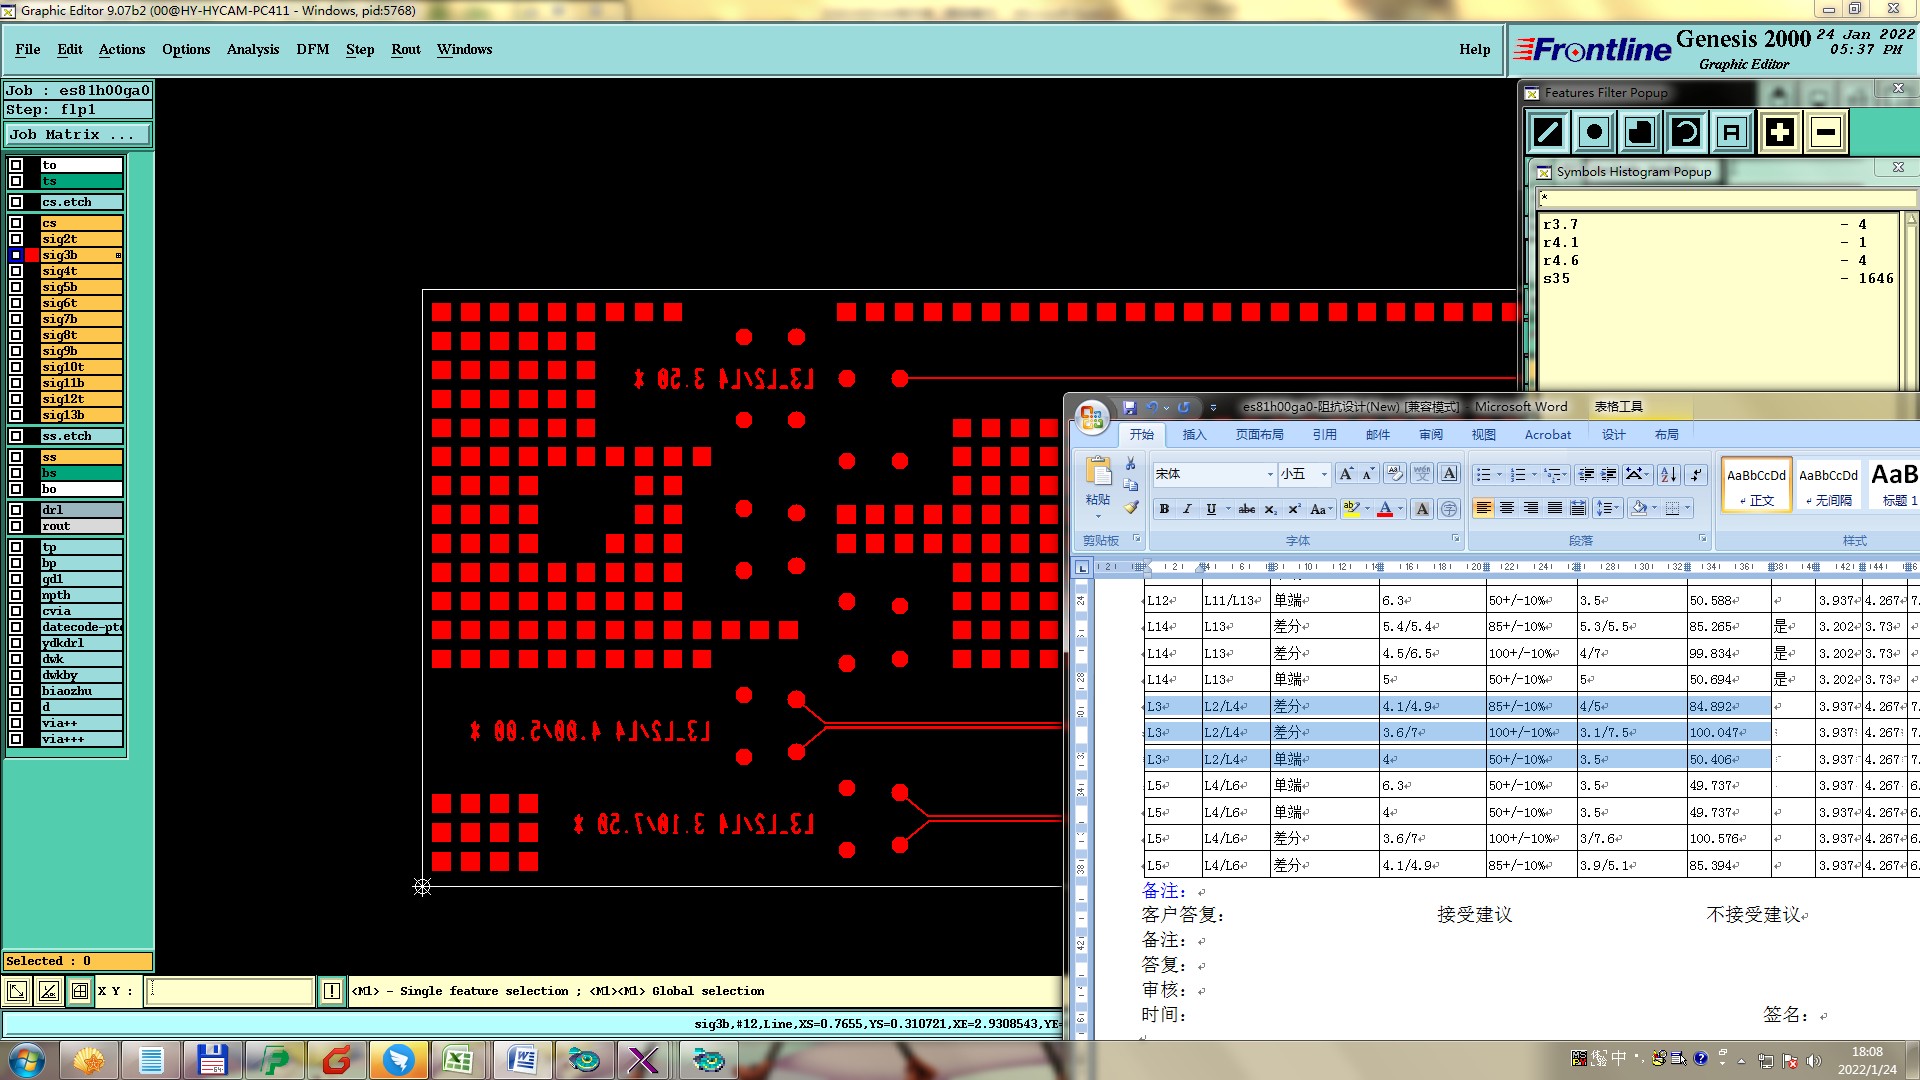This screenshot has height=1080, width=1920.
Task: Open the DFM menu
Action: pyautogui.click(x=312, y=49)
